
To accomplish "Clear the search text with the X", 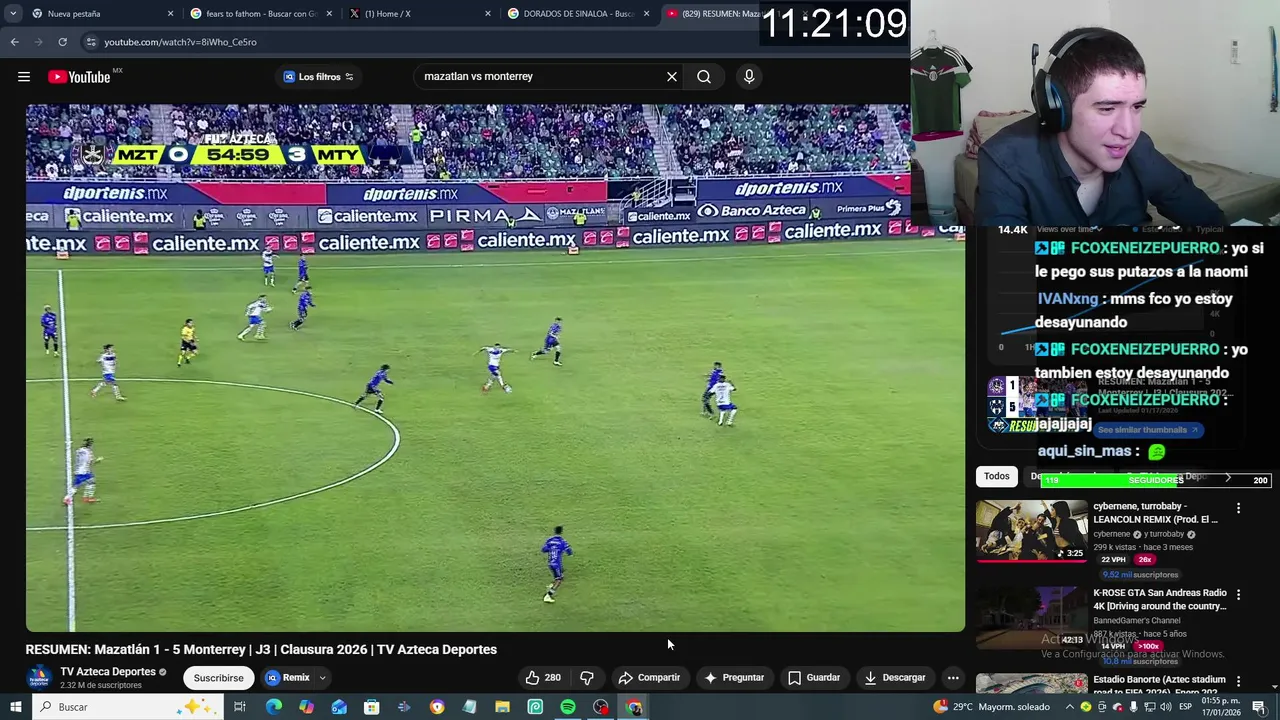I will [672, 76].
